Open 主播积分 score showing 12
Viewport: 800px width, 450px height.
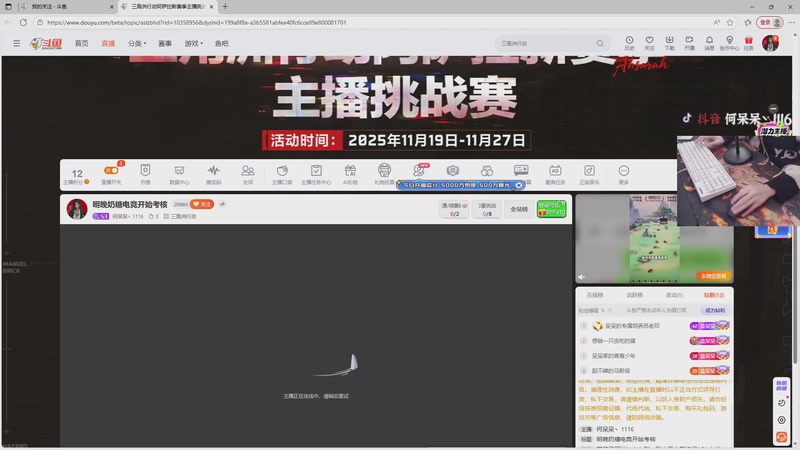77,176
